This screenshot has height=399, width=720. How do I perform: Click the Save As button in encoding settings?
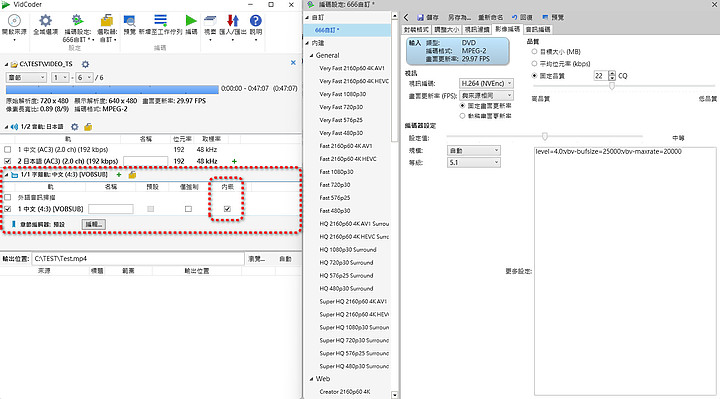pyautogui.click(x=459, y=17)
